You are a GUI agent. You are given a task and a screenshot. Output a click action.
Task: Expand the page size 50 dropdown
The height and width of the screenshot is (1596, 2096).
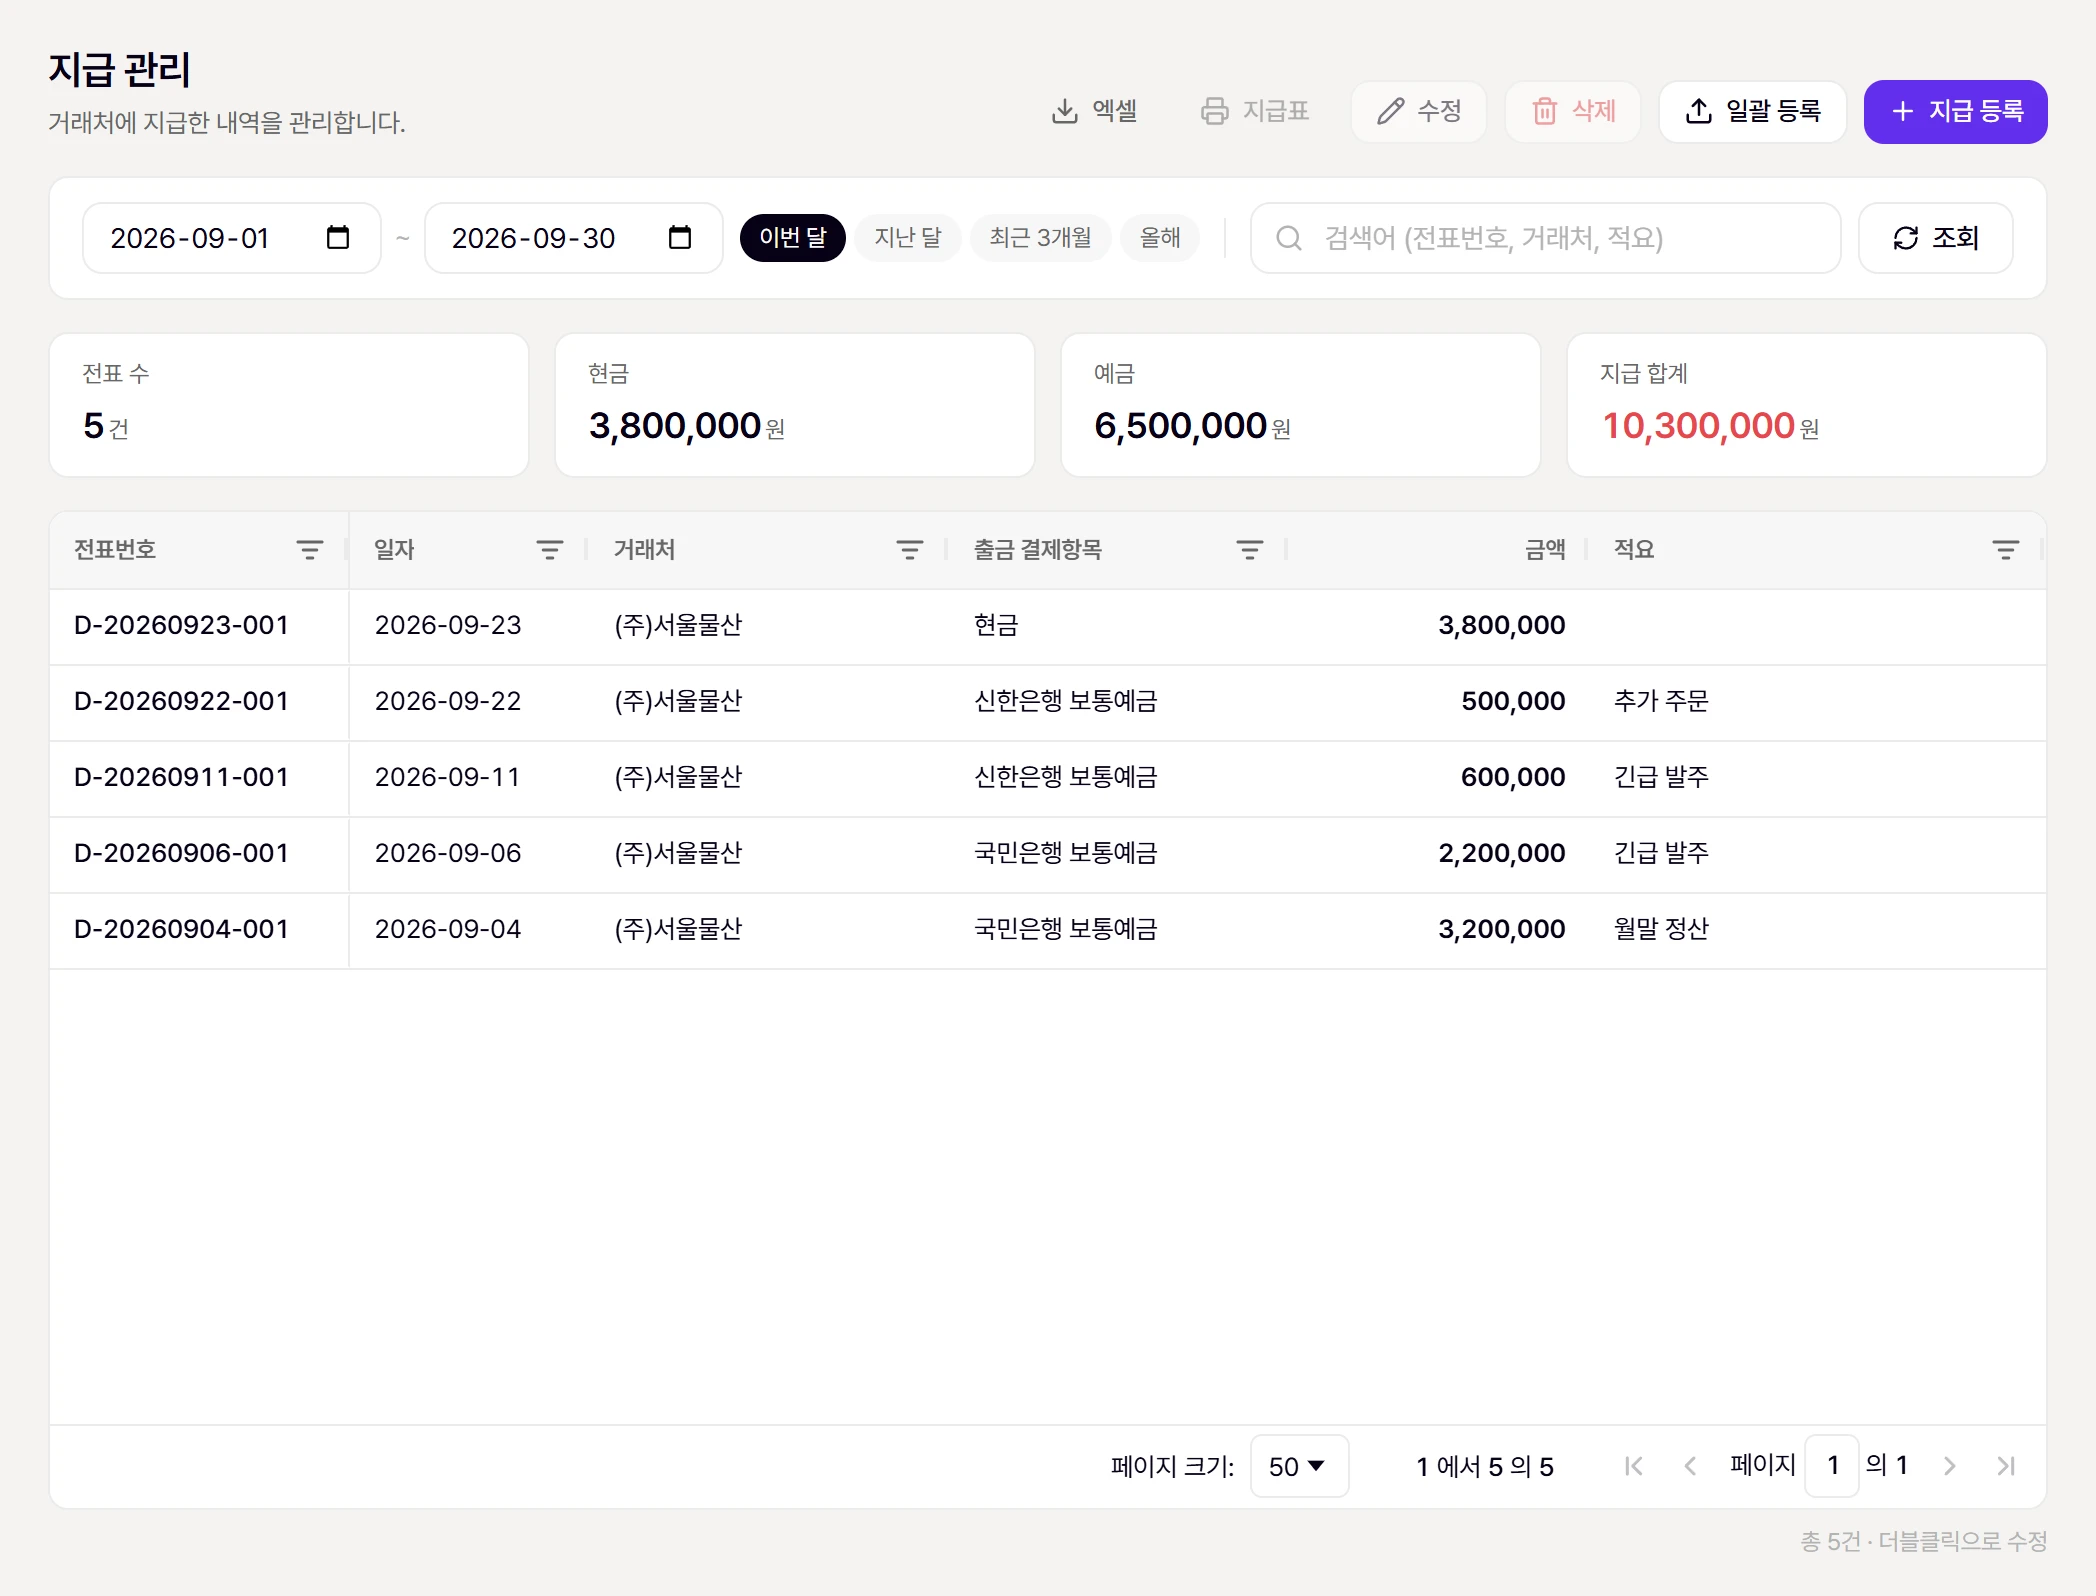point(1299,1466)
